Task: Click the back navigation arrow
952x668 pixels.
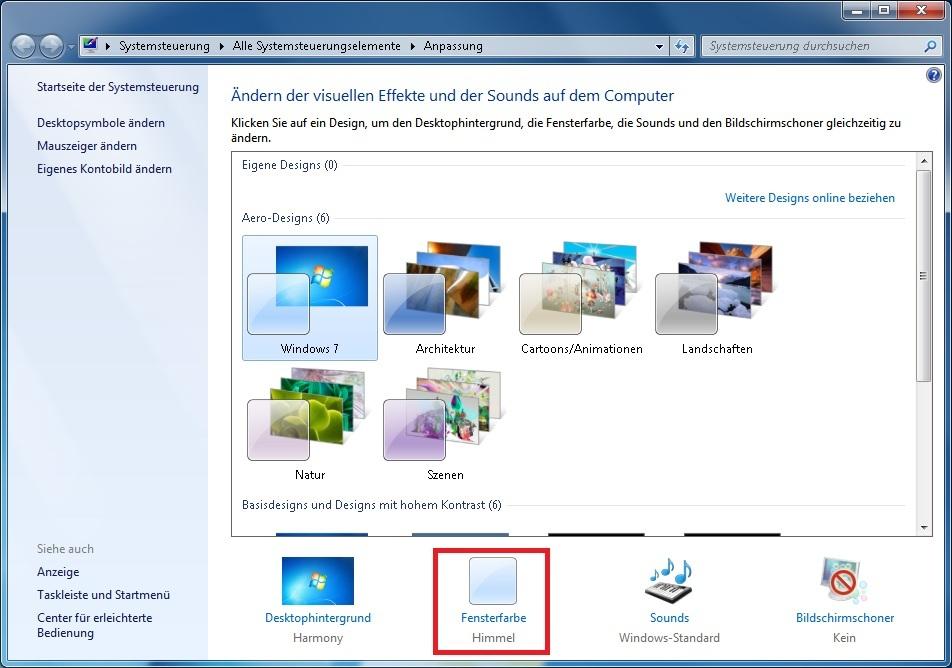Action: tap(24, 46)
